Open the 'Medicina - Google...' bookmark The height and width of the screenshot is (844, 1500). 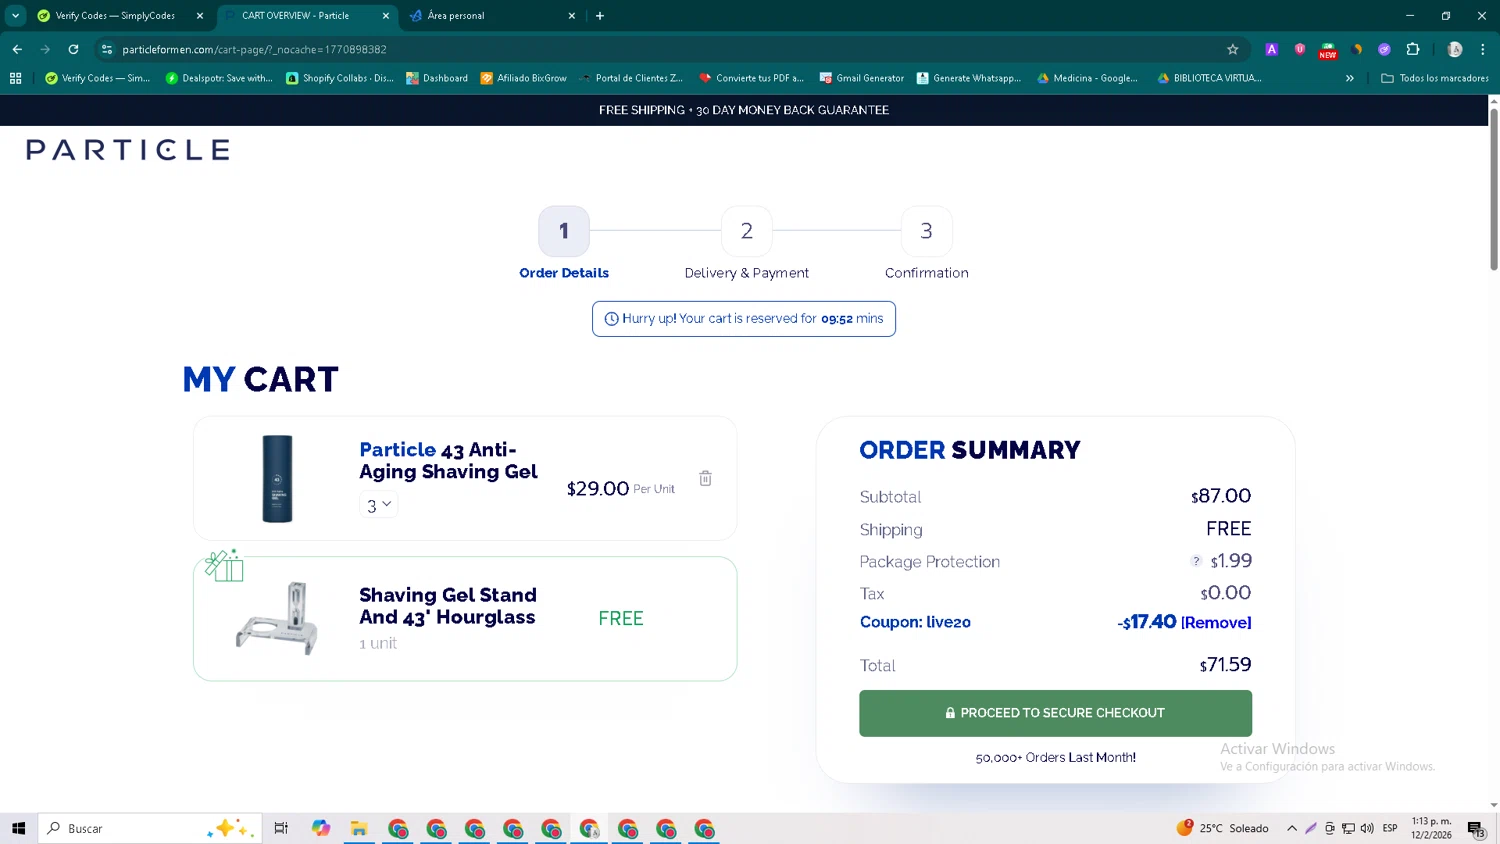(1087, 78)
